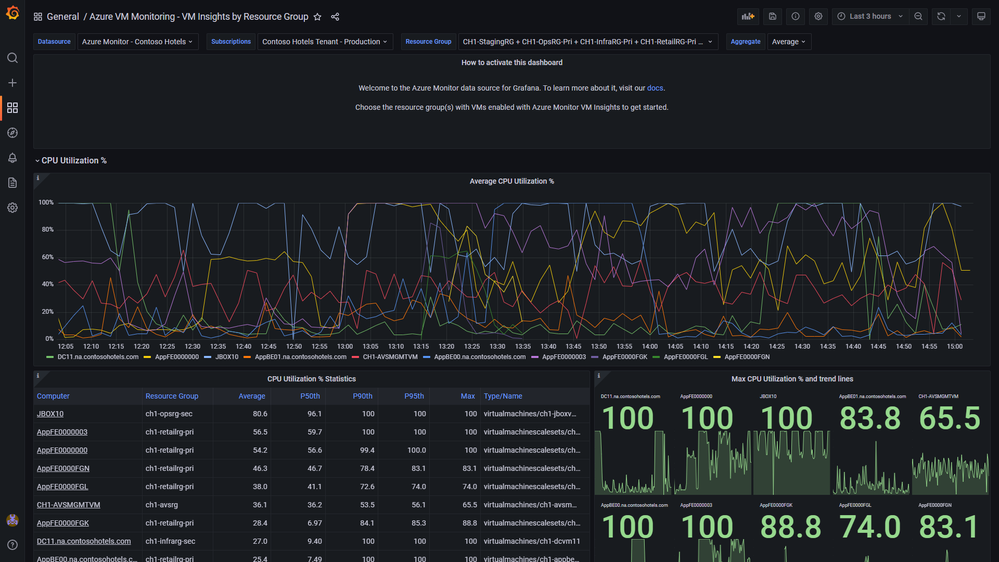Open AppFE0000FGN computer link in table

tap(62, 468)
